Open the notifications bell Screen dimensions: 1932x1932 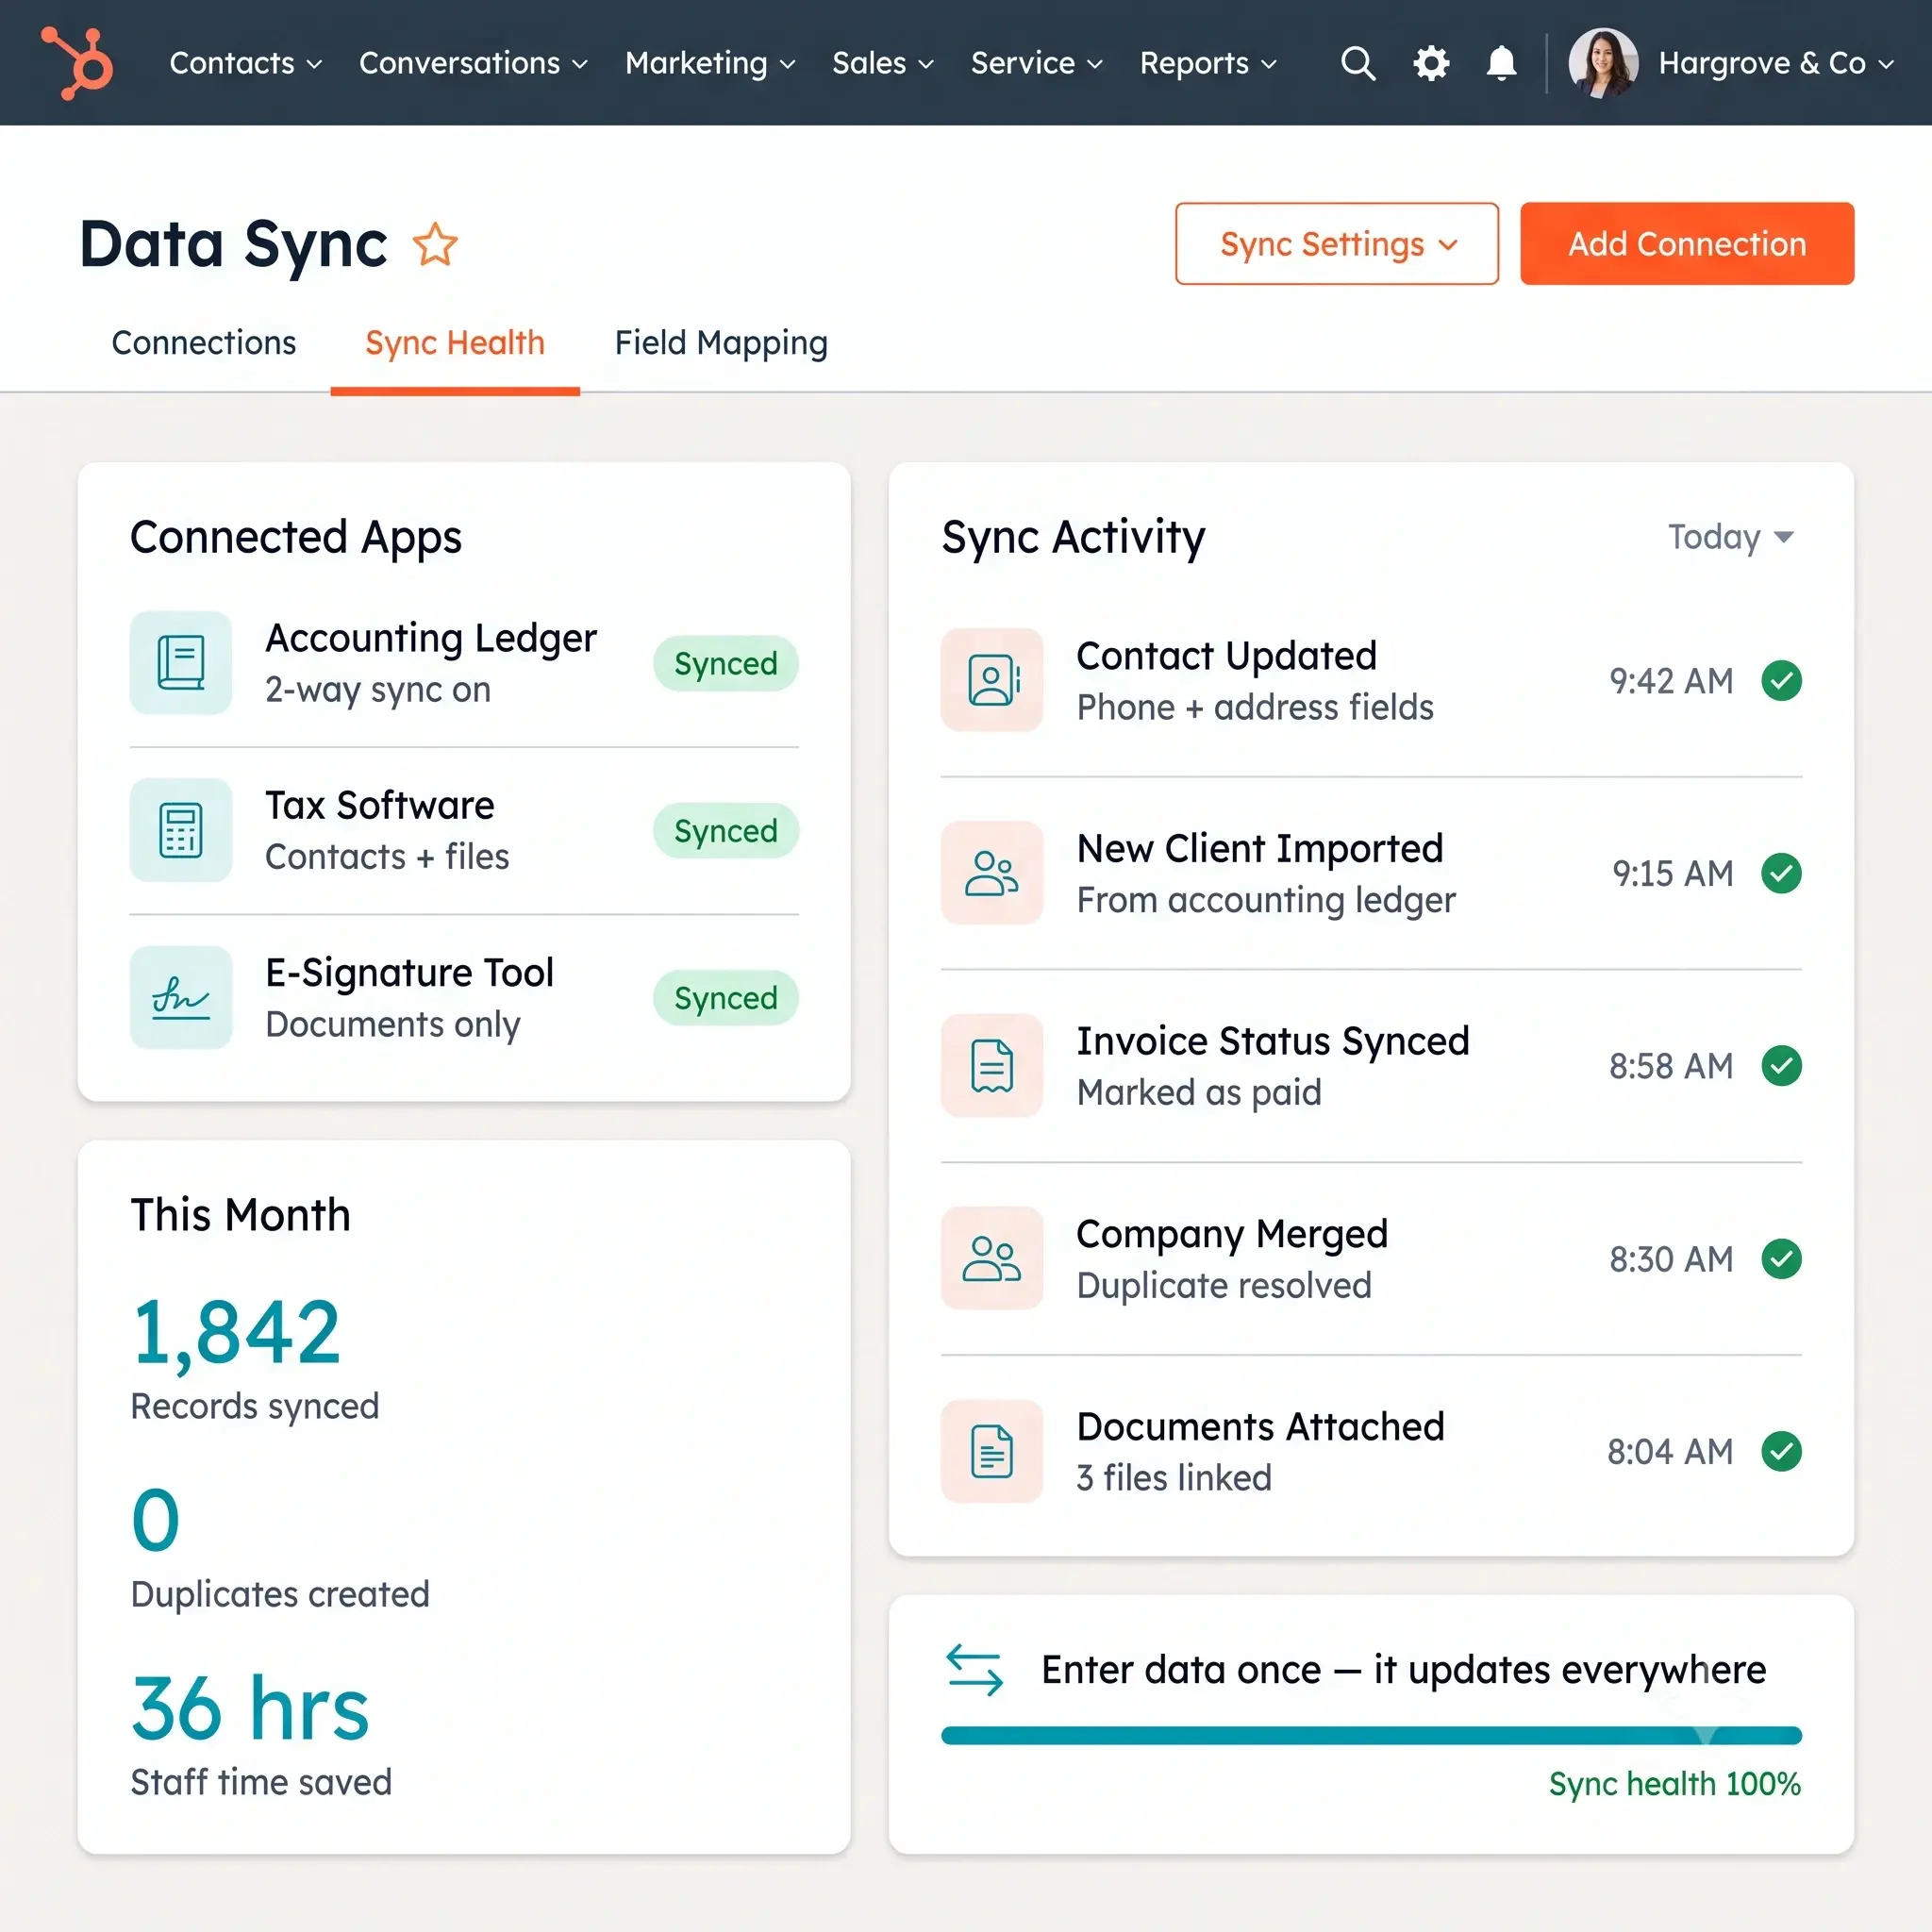1501,63
